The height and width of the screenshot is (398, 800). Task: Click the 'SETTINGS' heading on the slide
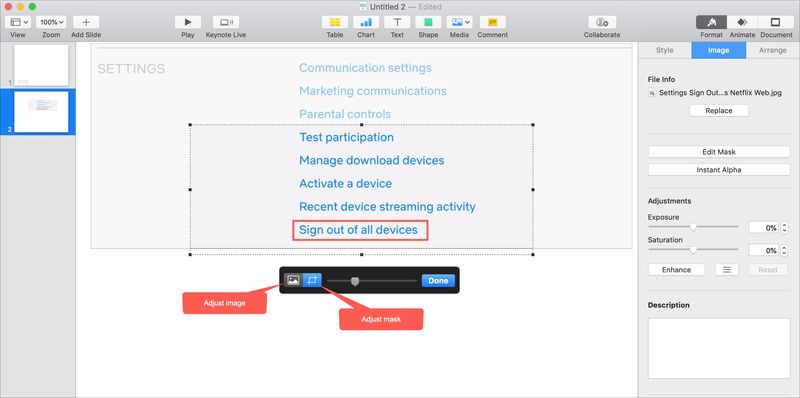[131, 69]
